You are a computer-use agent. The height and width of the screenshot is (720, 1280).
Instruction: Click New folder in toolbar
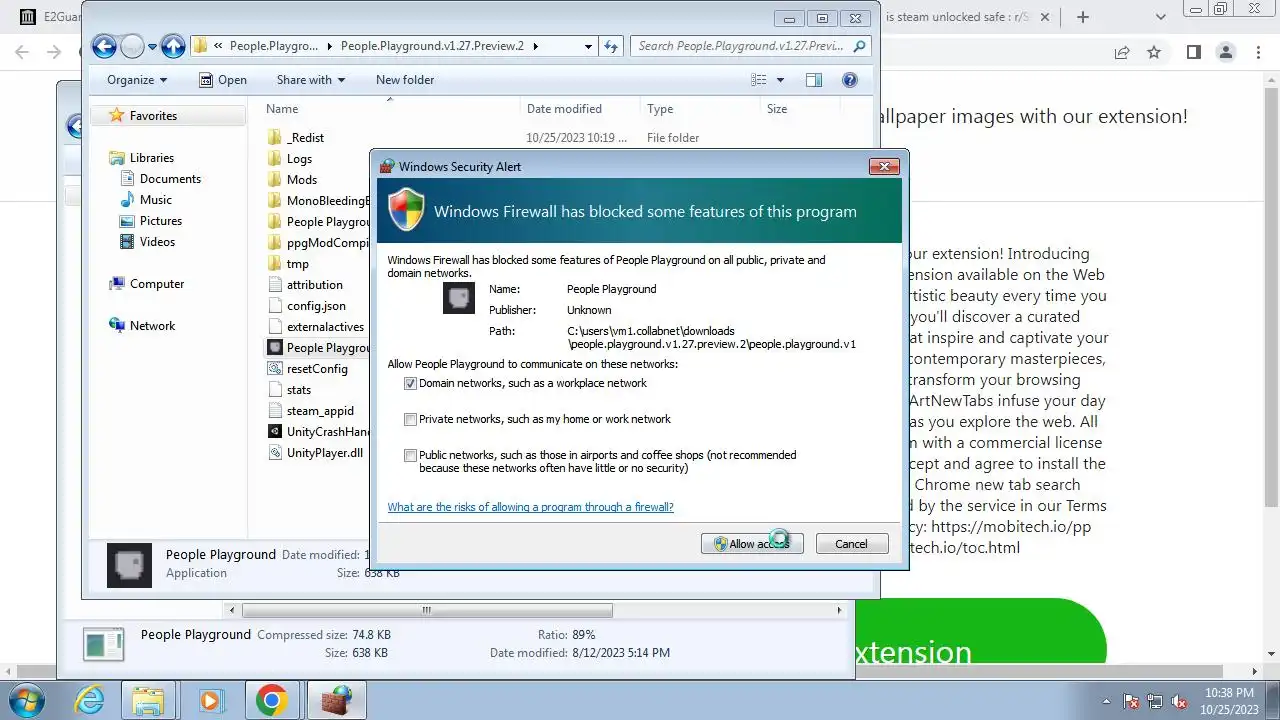(x=405, y=80)
